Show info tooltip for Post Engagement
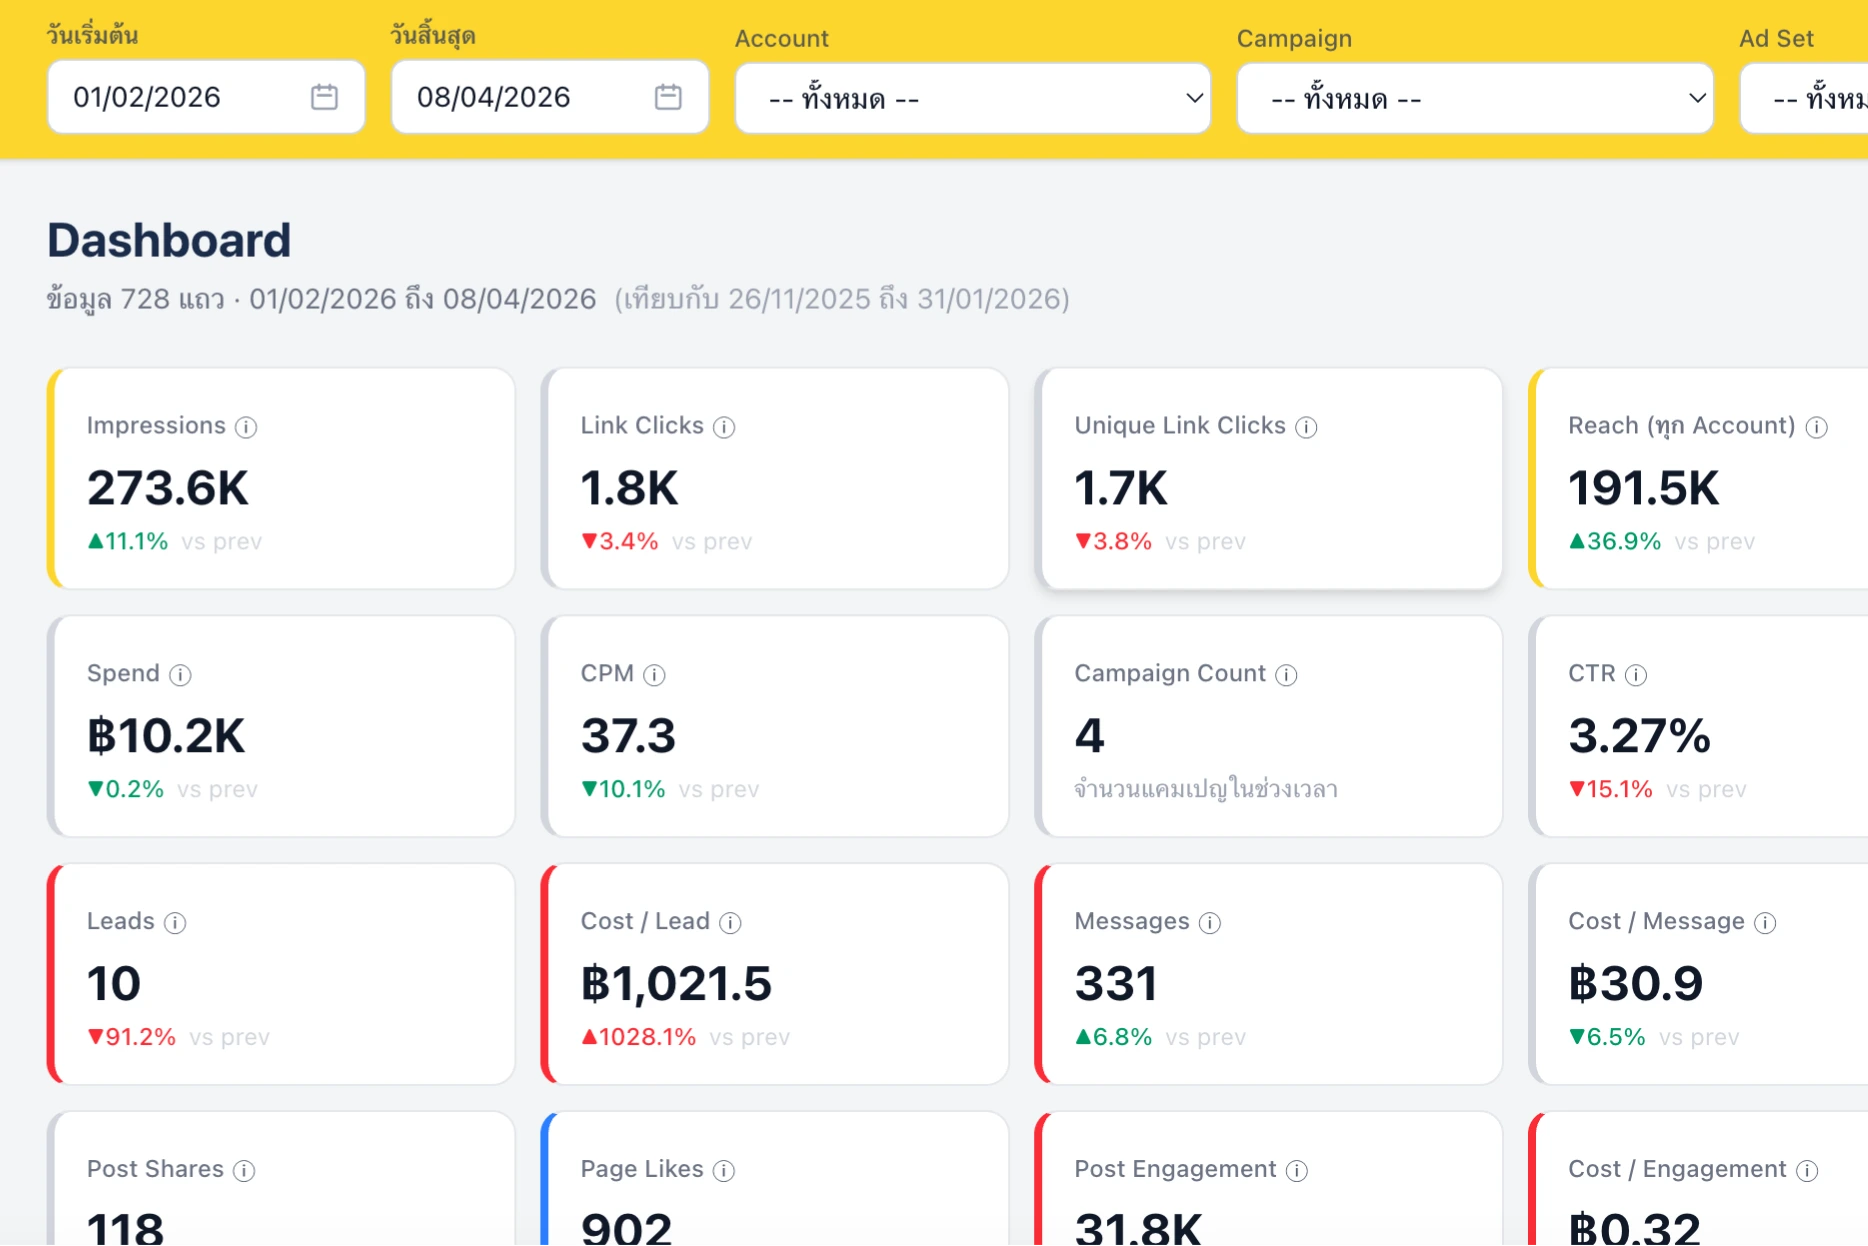This screenshot has height=1246, width=1868. (x=1297, y=1171)
